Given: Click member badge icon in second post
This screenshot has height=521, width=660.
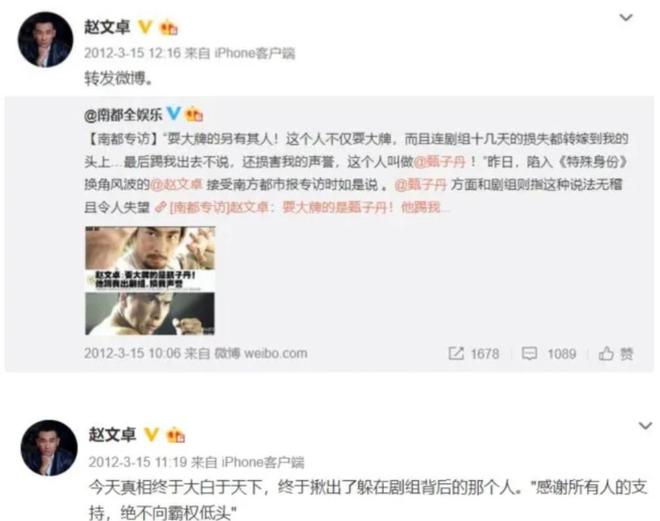Looking at the screenshot, I should [176, 435].
